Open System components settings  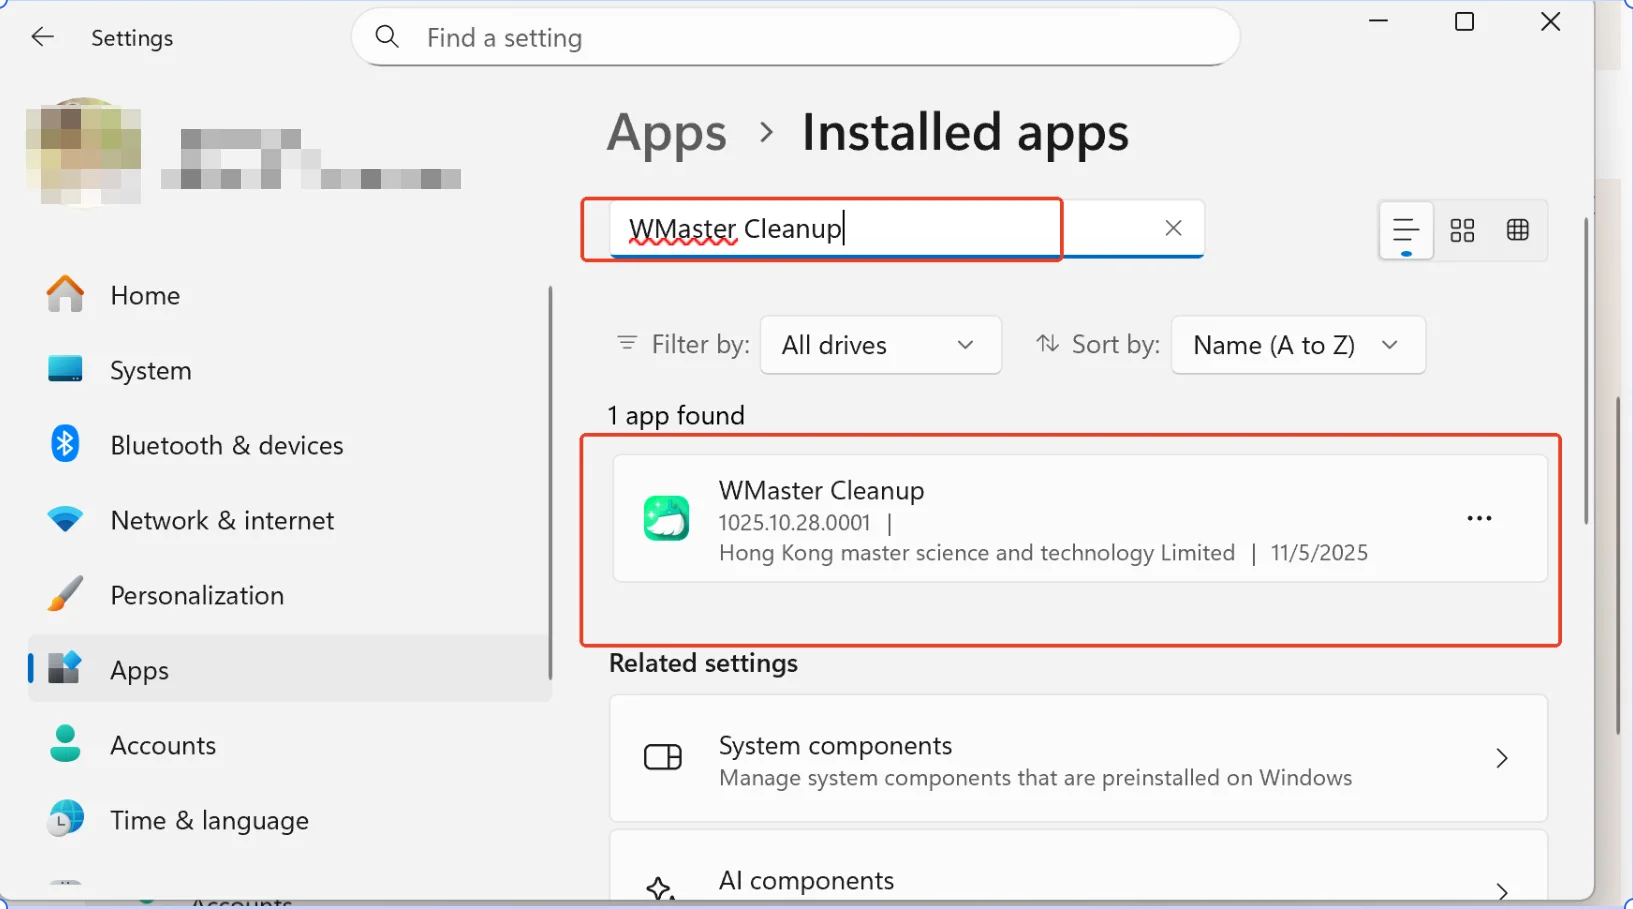click(x=1078, y=758)
